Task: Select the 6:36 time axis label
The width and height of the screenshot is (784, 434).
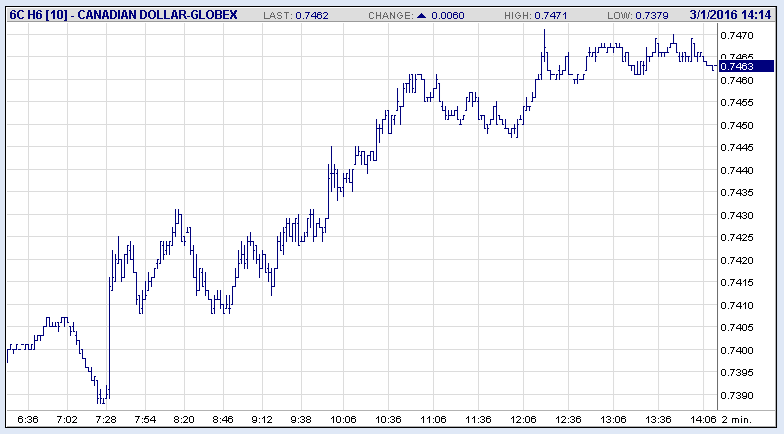Action: click(x=29, y=420)
